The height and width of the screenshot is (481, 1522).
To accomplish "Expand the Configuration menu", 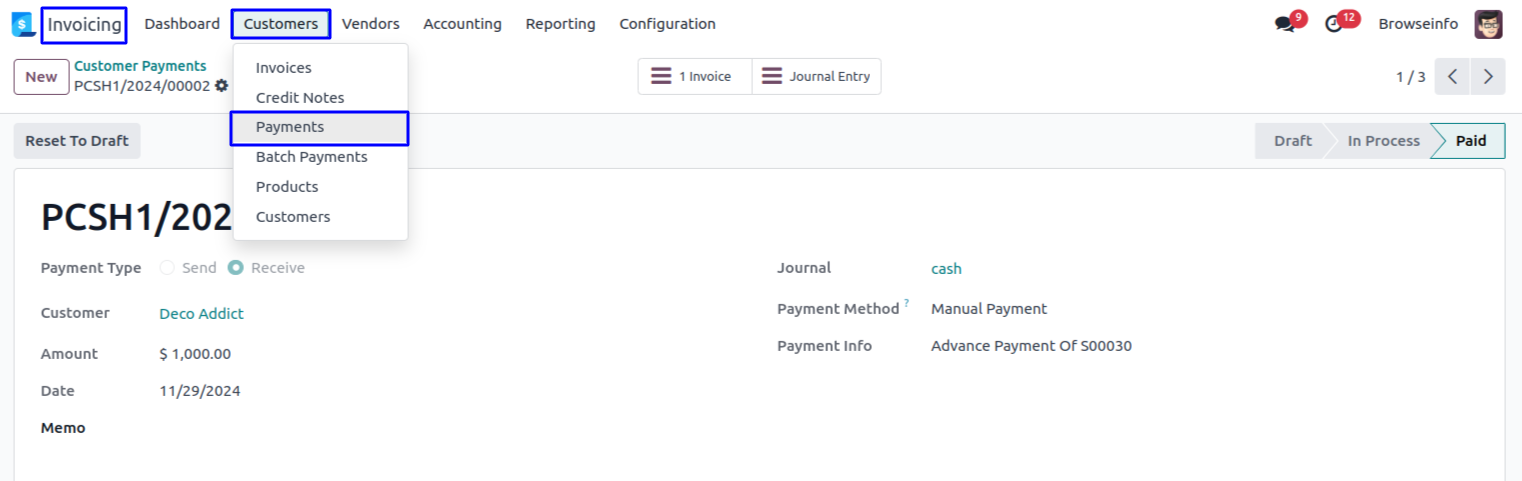I will tap(667, 24).
